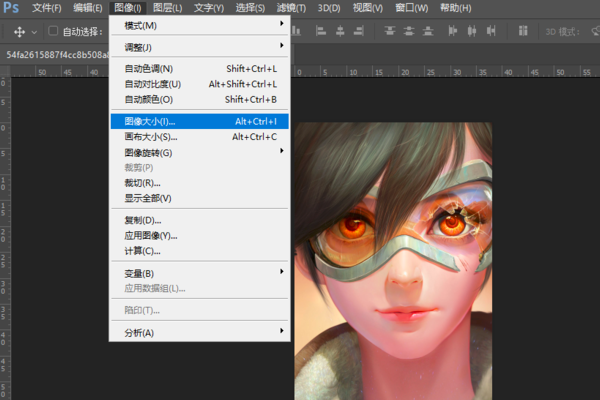Screen dimensions: 600x400
Task: Choose 计算(C)... from the menu
Action: 200,251
